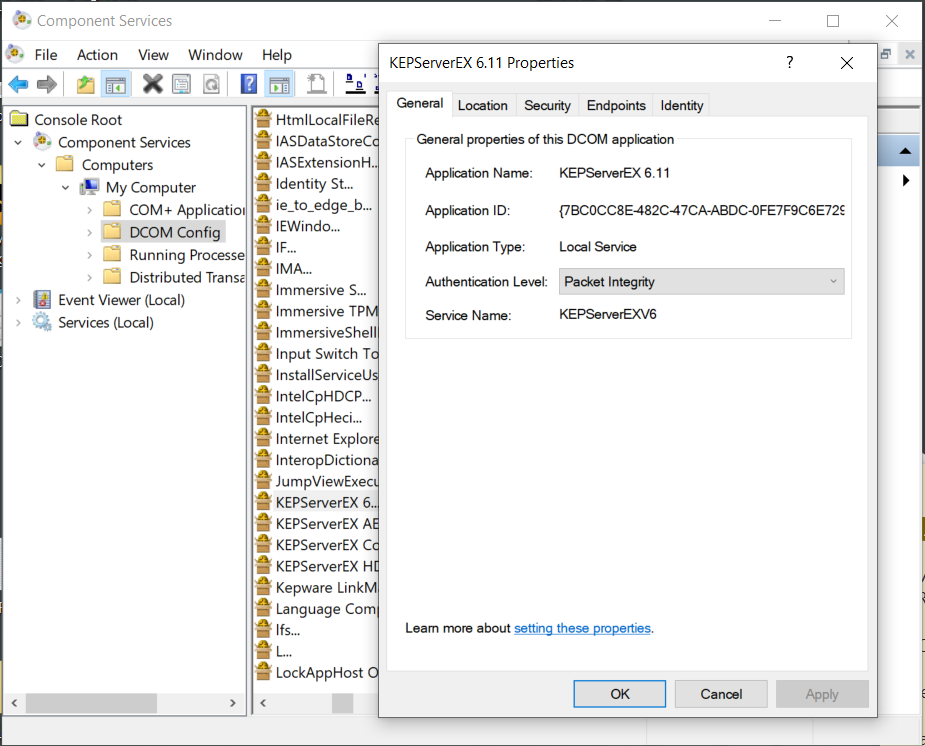Click the Internet Explore entry icon
Screen dimensions: 925x746
click(263, 438)
